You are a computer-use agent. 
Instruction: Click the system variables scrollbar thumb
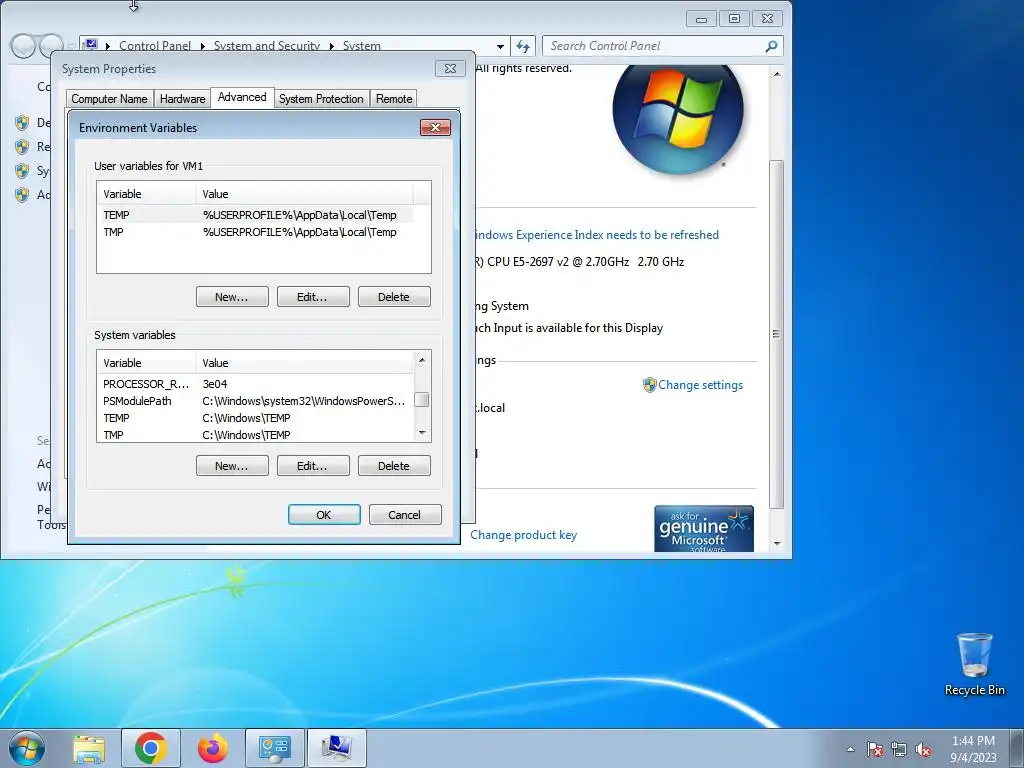pyautogui.click(x=422, y=399)
